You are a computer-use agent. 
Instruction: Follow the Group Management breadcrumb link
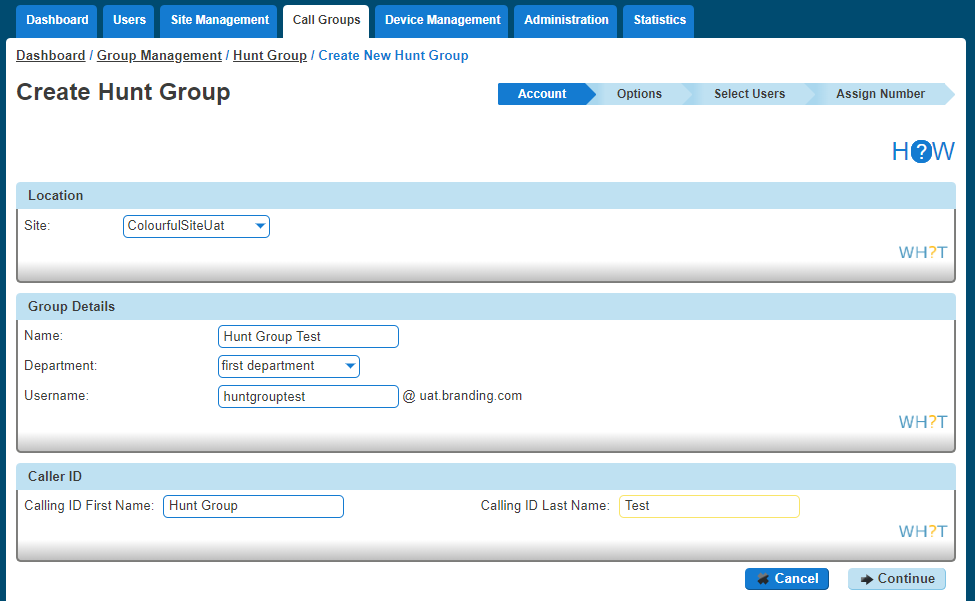[x=159, y=56]
